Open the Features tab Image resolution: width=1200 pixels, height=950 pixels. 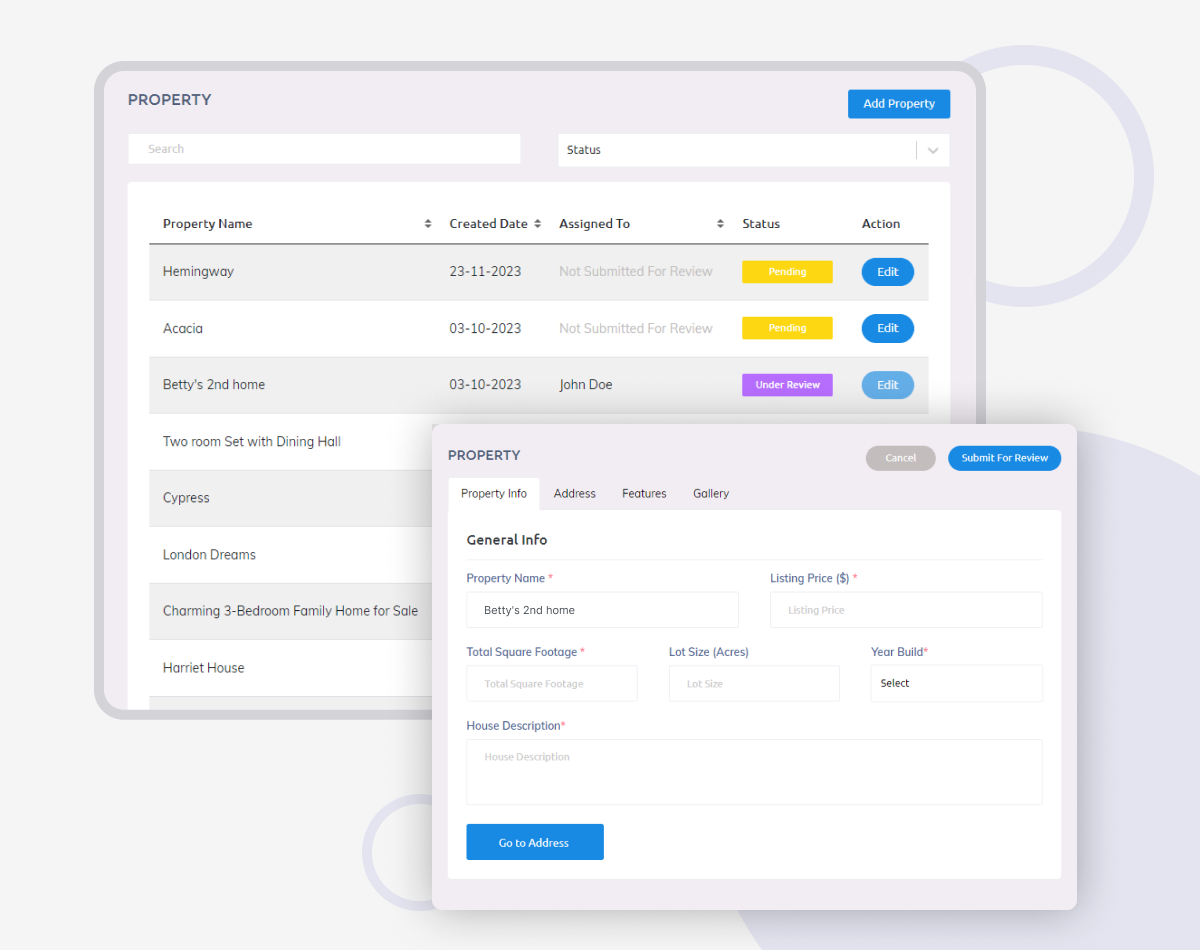644,494
